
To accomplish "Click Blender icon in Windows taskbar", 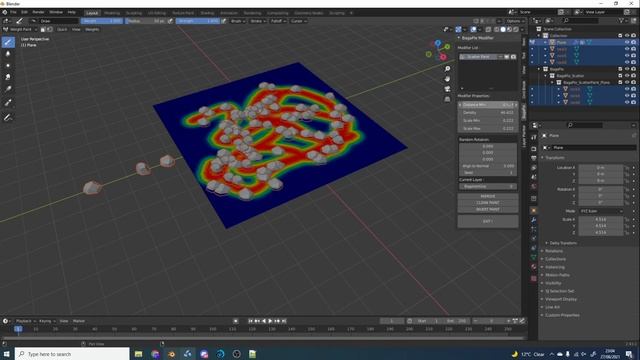I will point(171,354).
